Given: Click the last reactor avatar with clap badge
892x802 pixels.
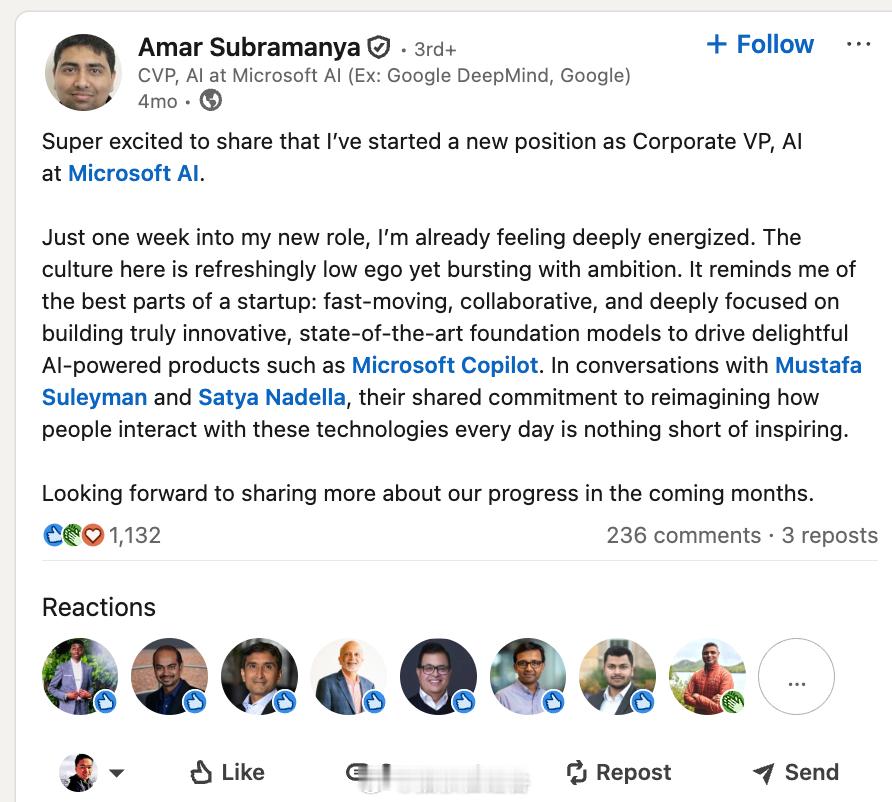Looking at the screenshot, I should [x=707, y=677].
